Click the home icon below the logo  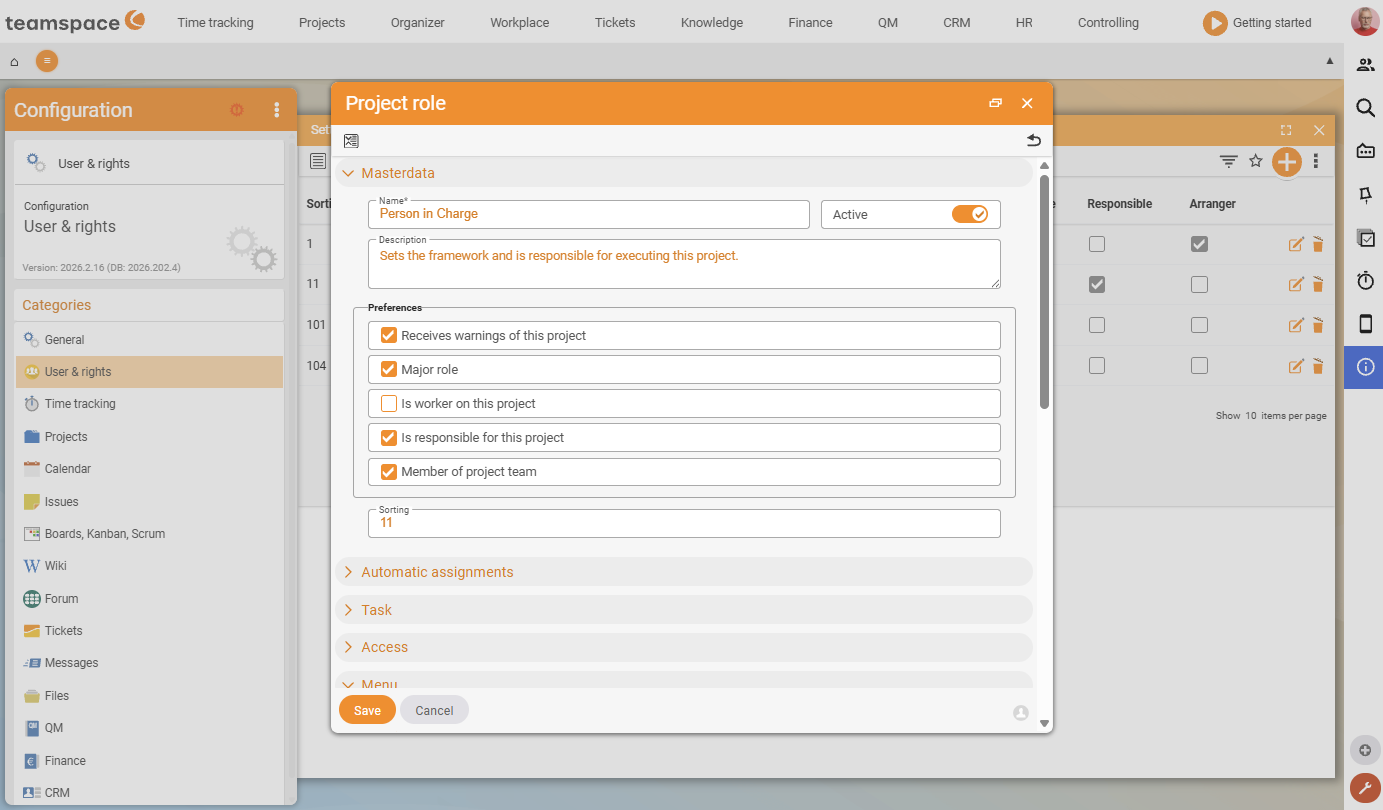point(14,62)
